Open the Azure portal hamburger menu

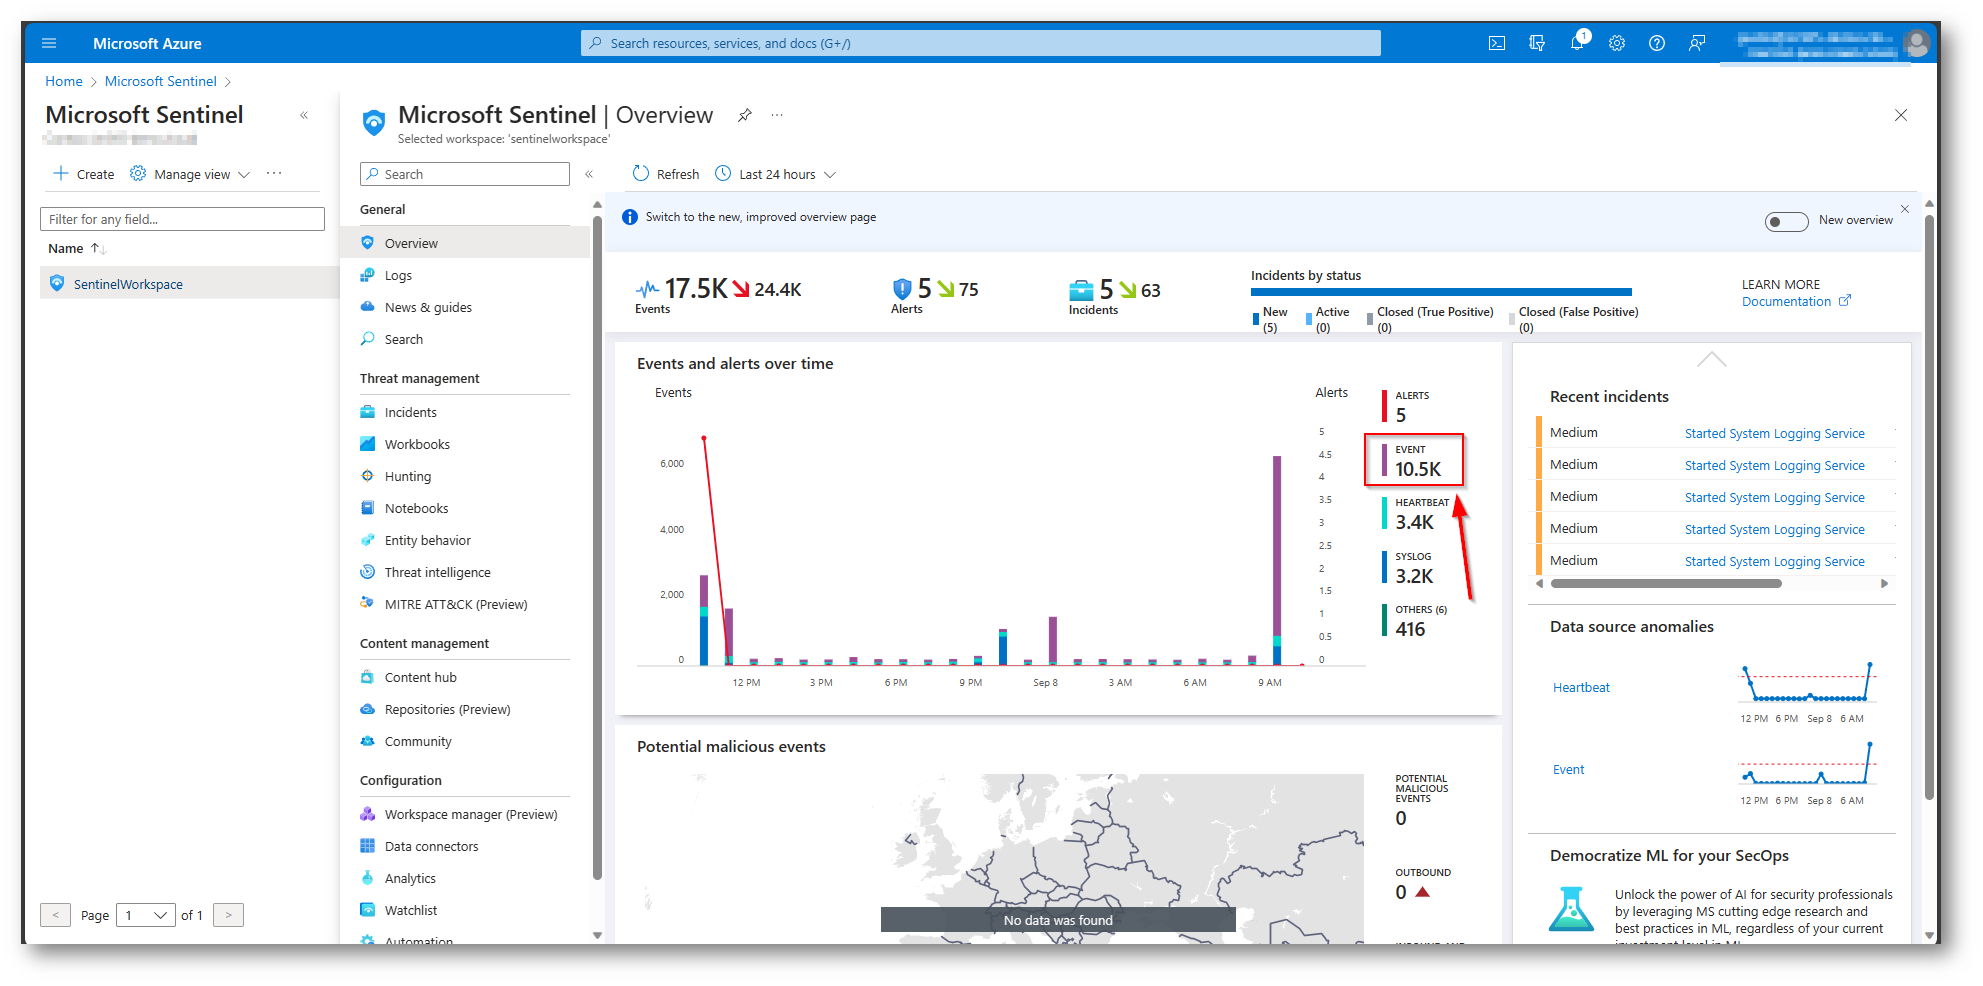pyautogui.click(x=49, y=43)
